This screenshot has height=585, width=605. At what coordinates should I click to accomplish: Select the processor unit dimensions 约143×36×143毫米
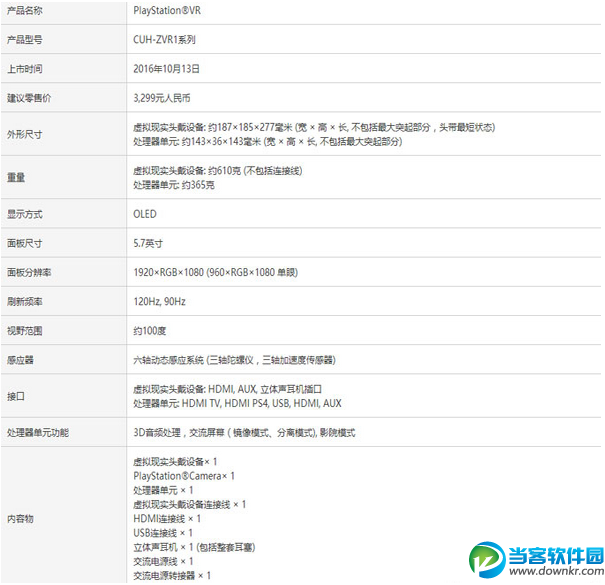pos(268,142)
